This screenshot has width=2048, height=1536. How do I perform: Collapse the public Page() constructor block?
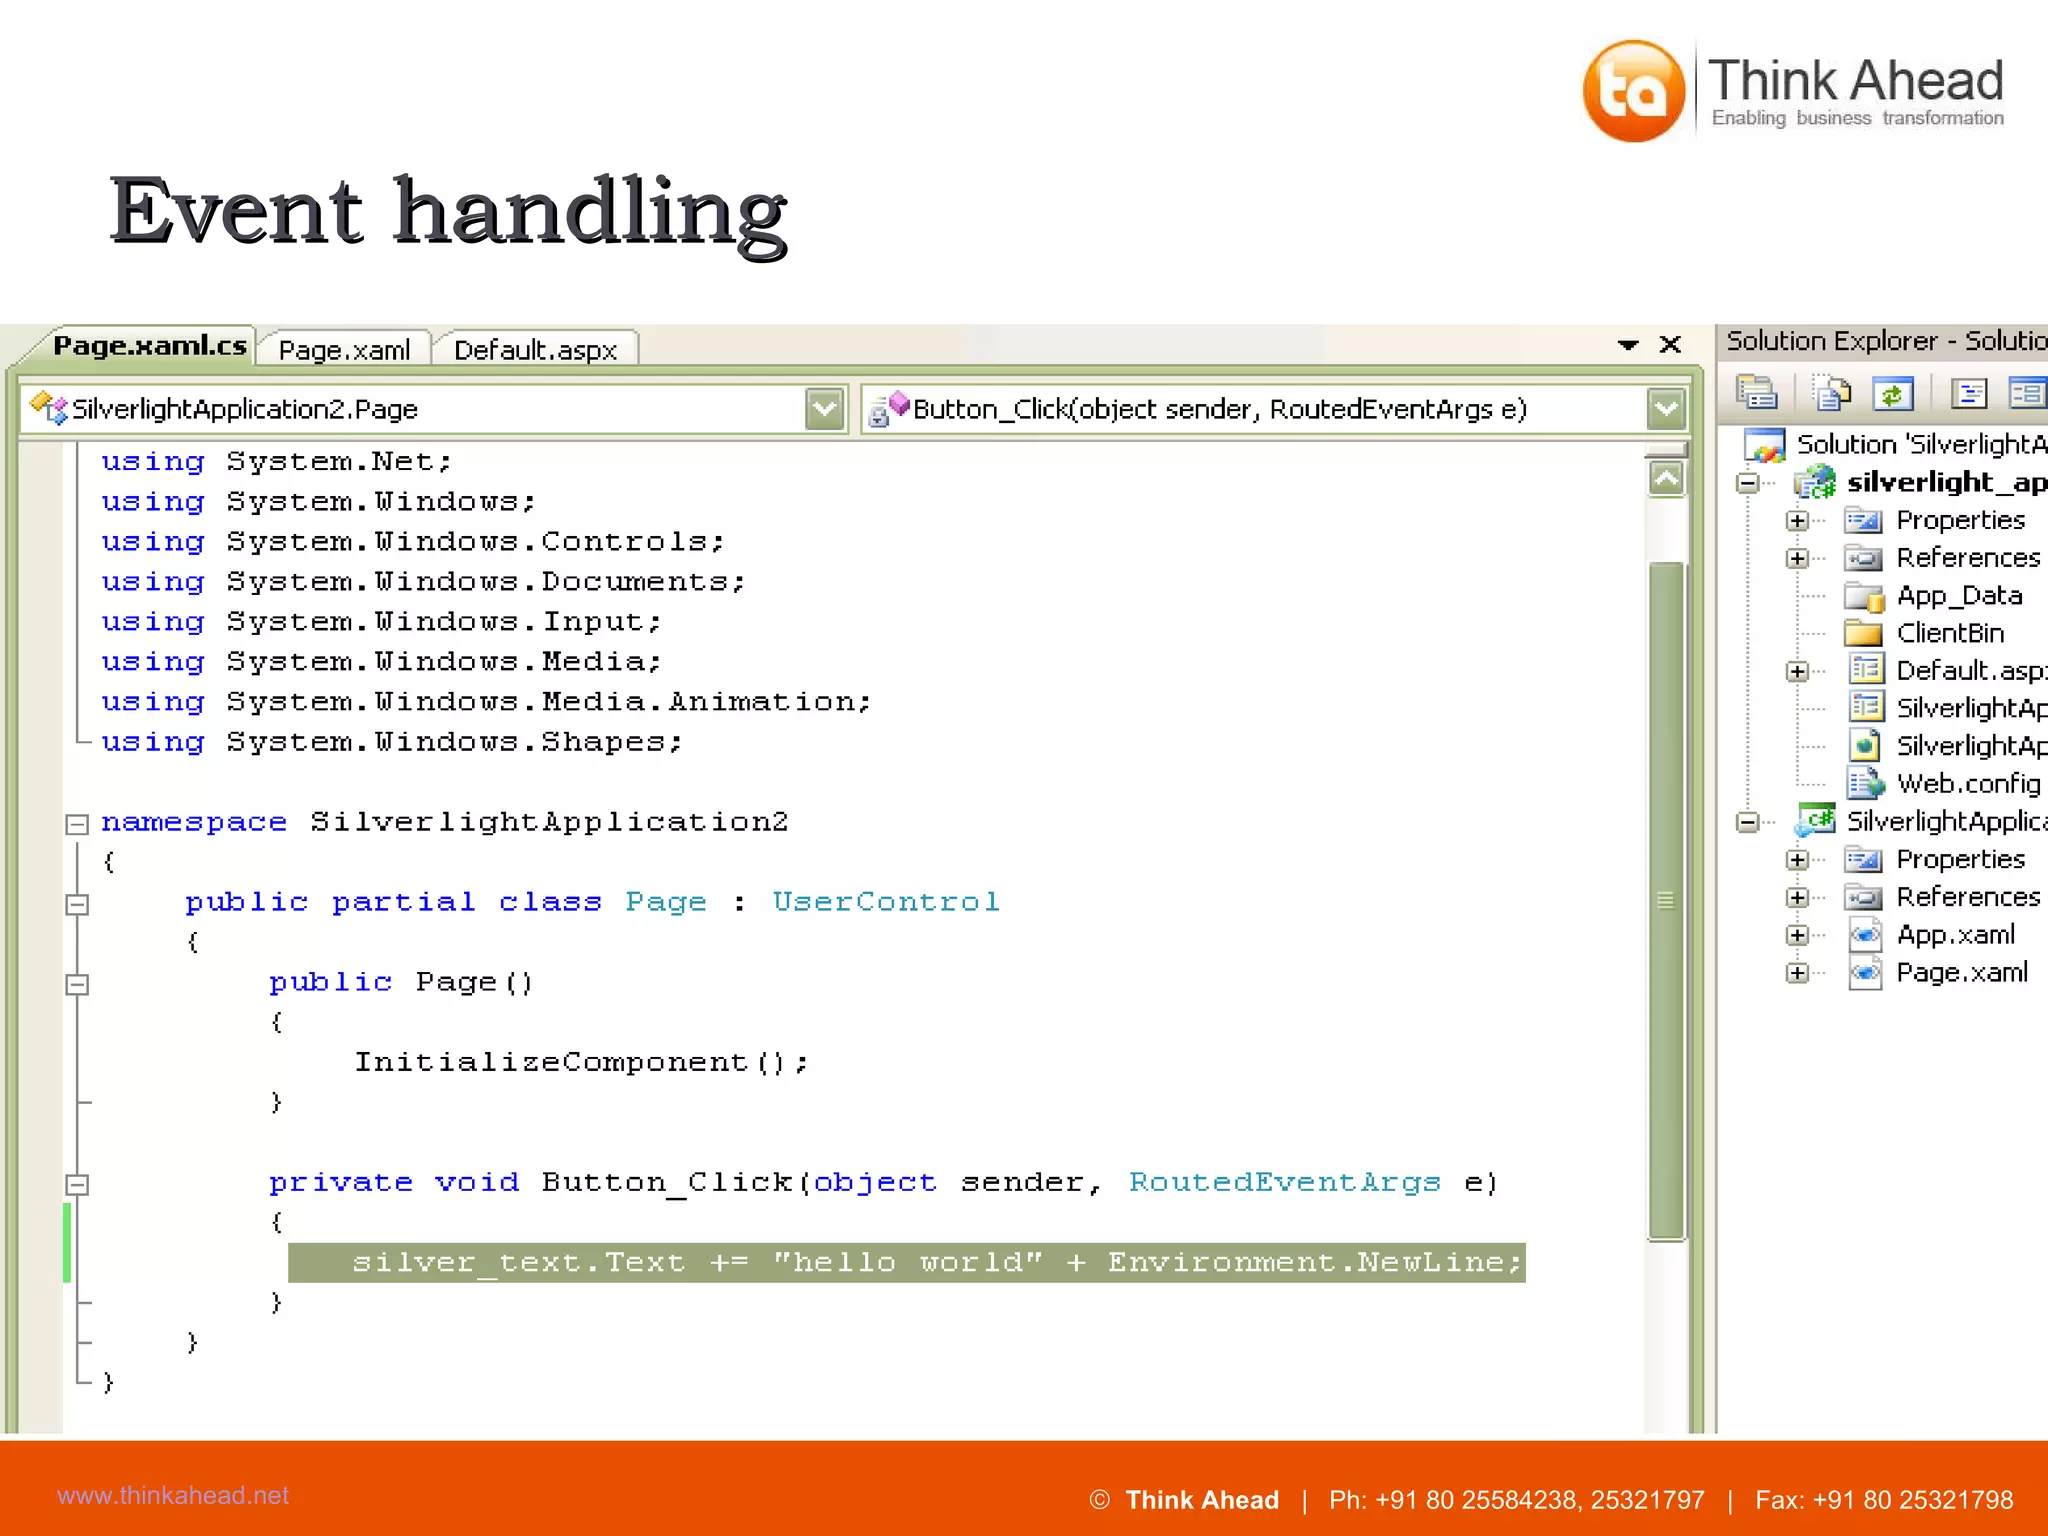(x=77, y=984)
